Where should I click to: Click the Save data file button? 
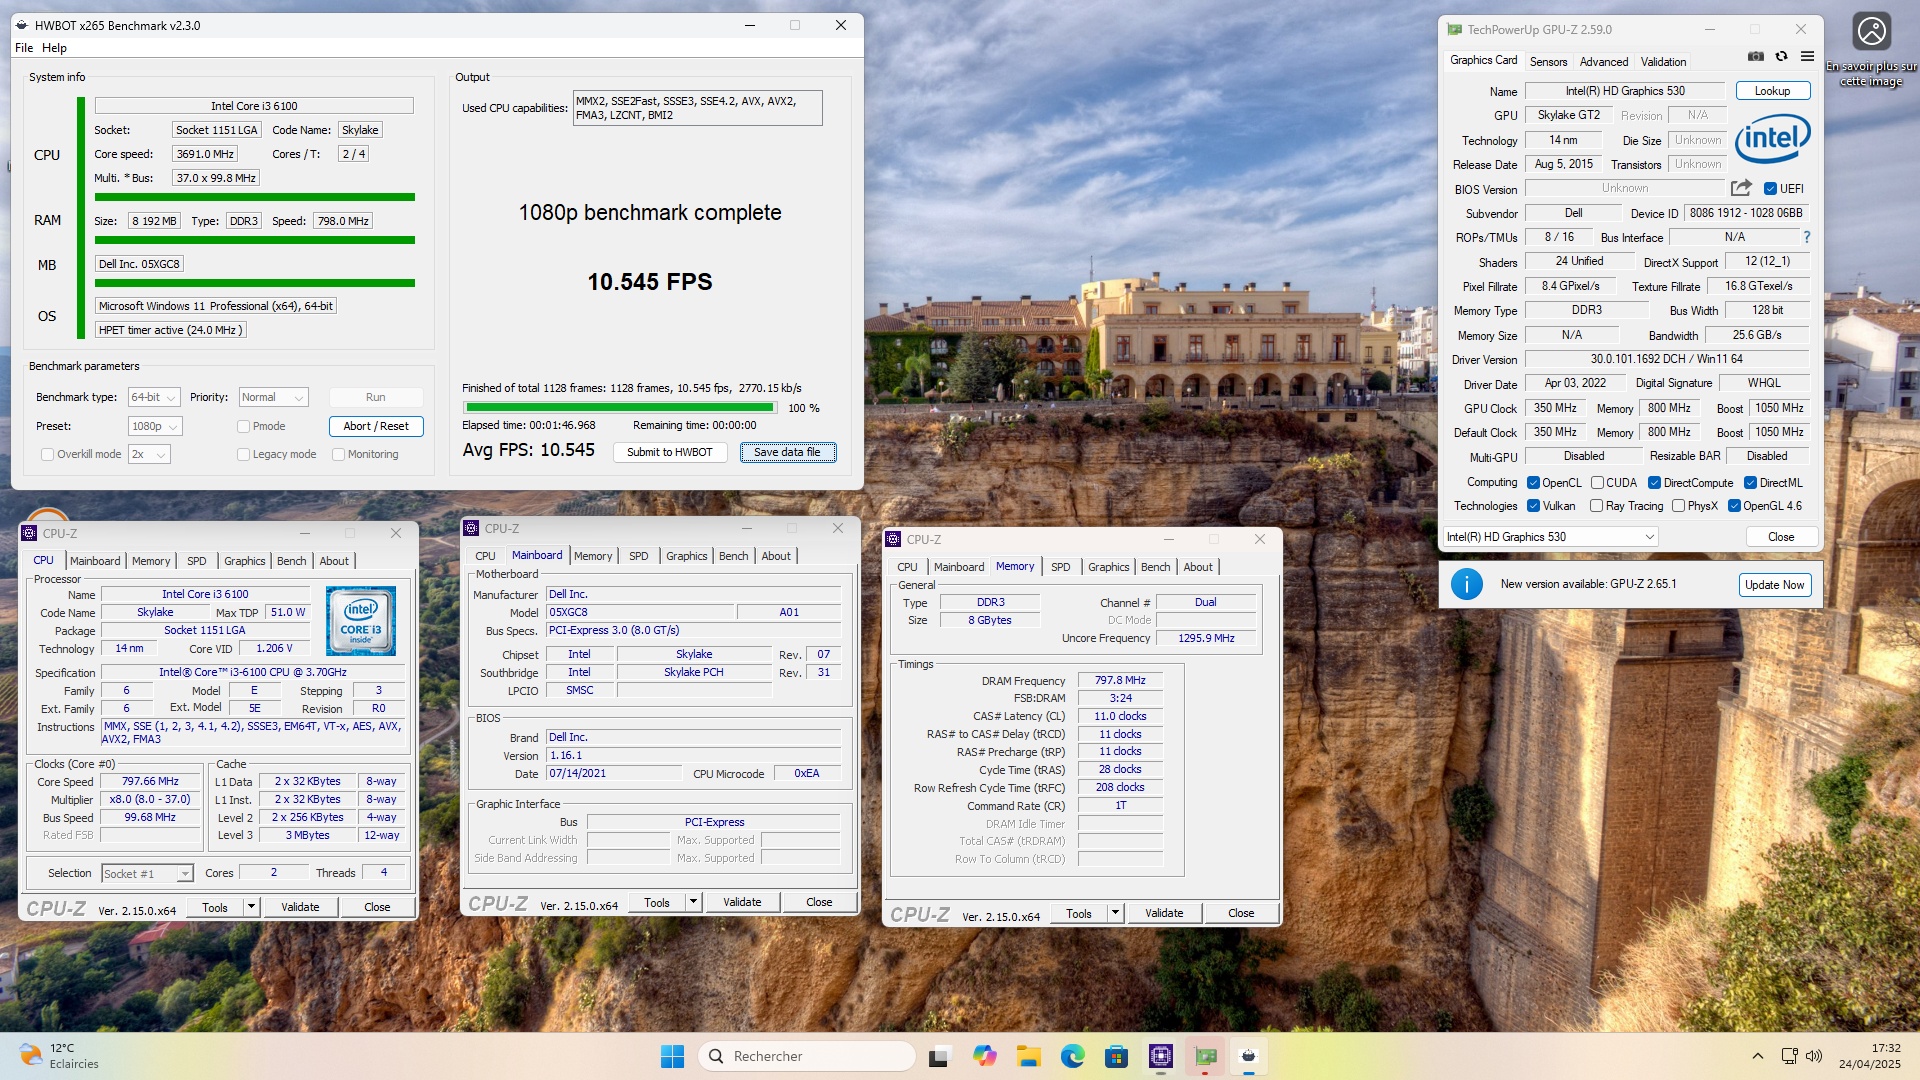click(788, 452)
